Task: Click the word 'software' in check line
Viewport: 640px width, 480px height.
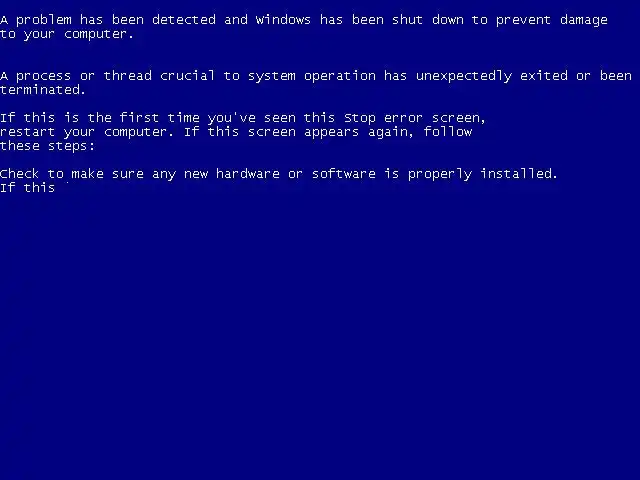Action: tap(344, 173)
